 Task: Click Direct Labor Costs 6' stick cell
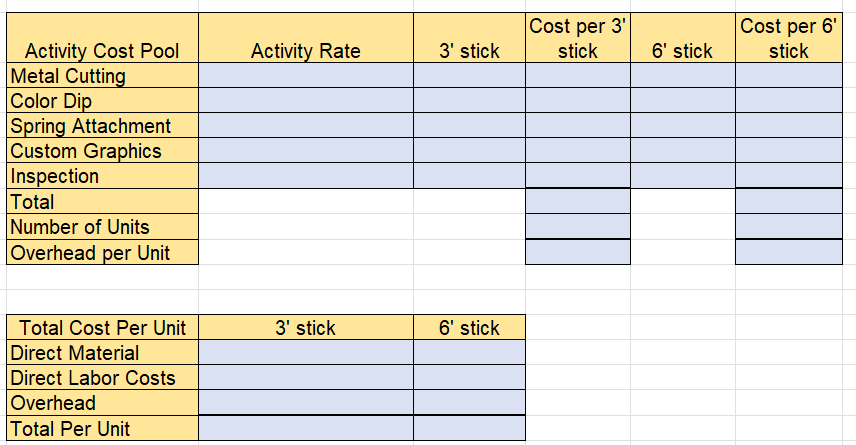tap(469, 377)
